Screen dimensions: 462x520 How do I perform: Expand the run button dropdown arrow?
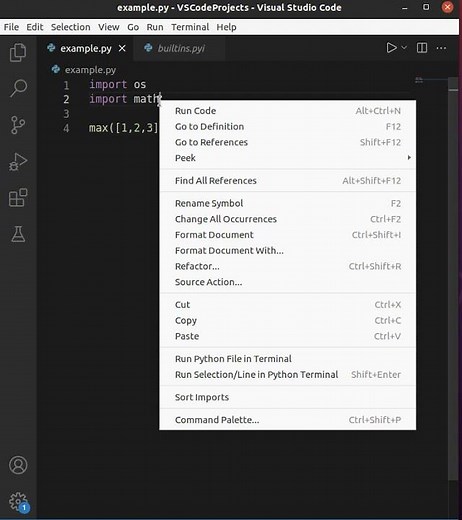tap(404, 48)
